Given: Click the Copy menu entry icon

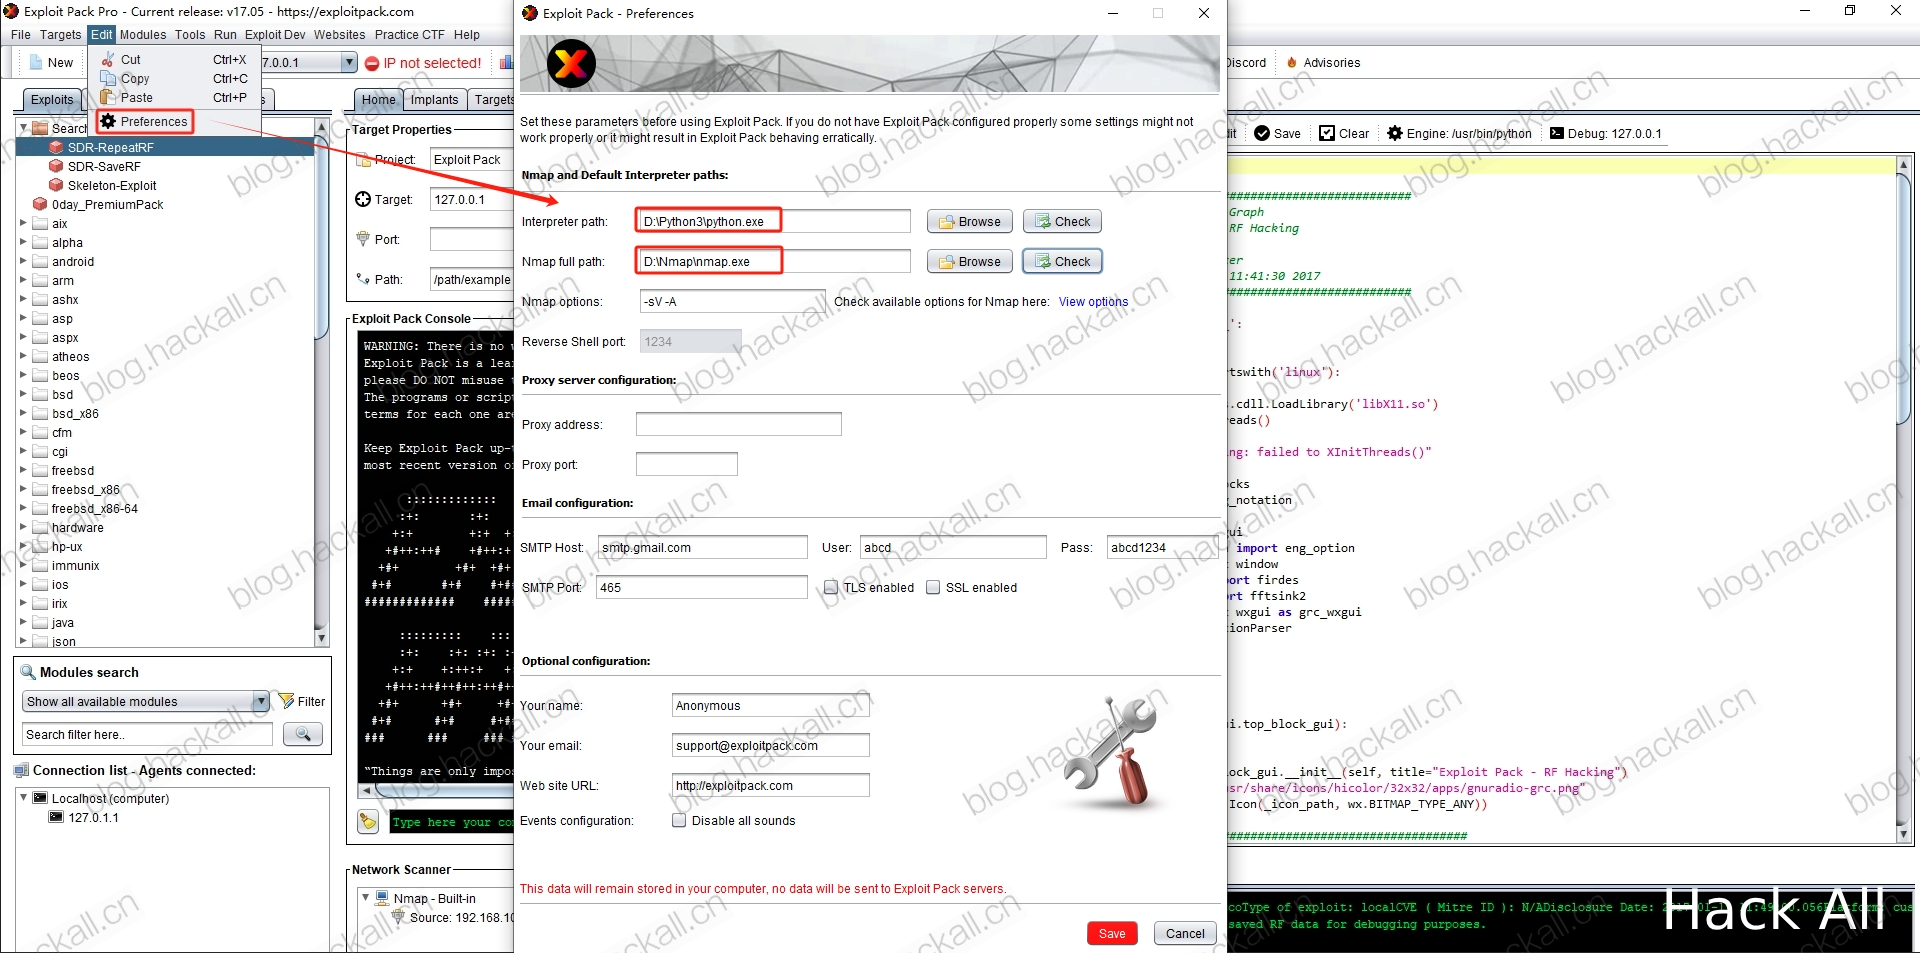Looking at the screenshot, I should 108,78.
